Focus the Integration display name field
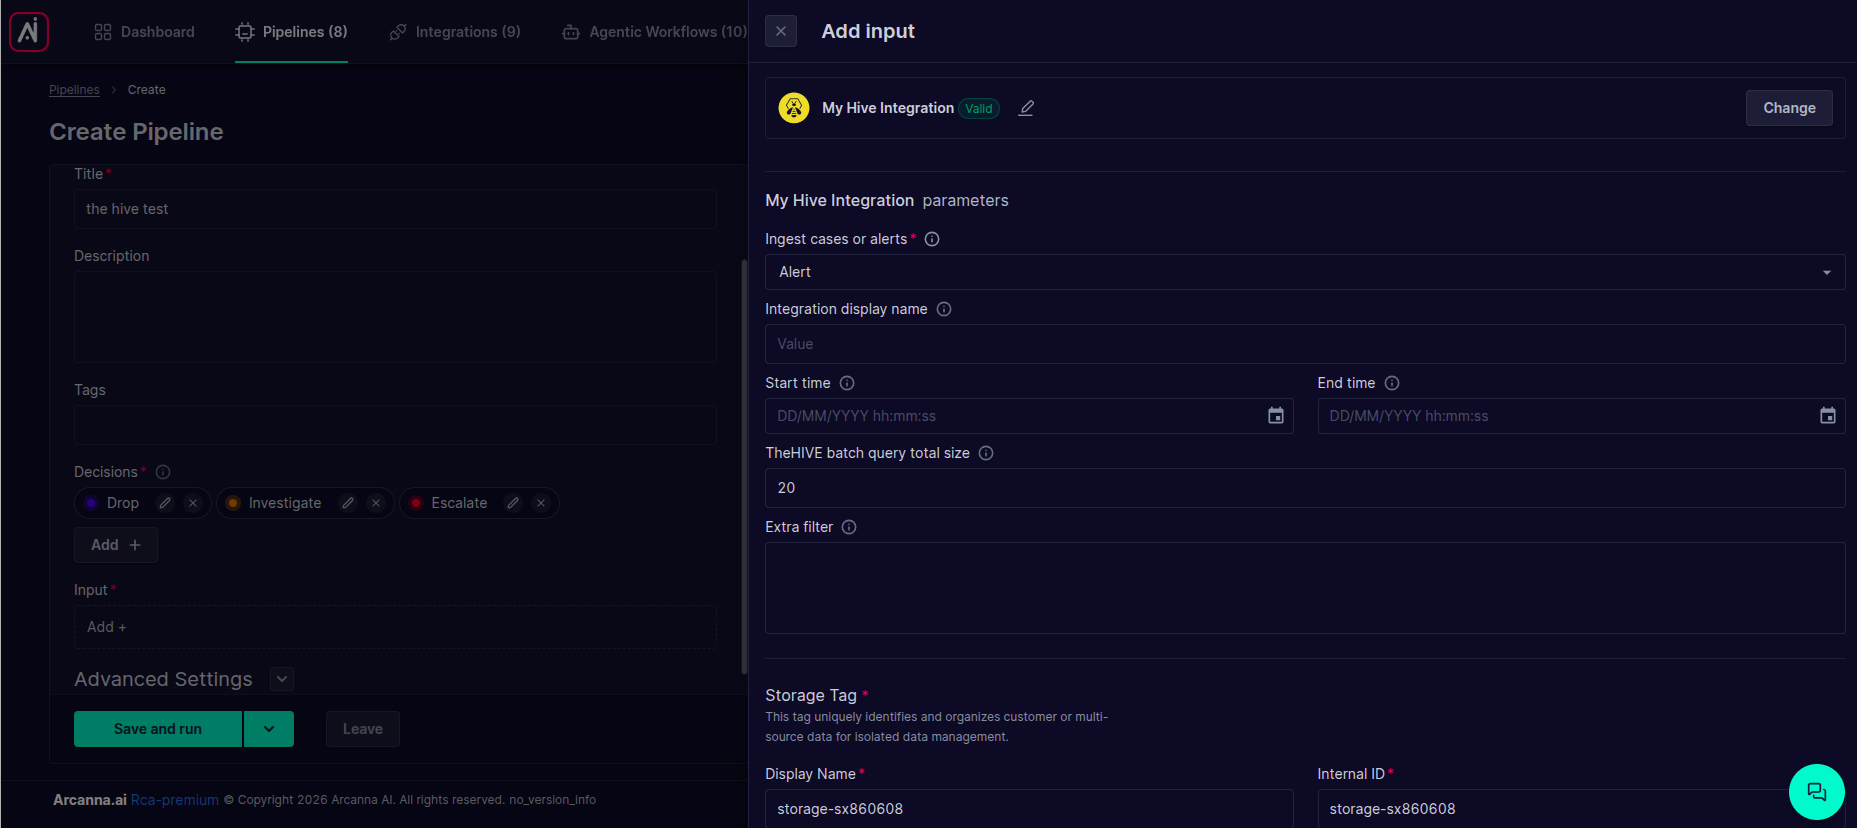 point(1305,344)
